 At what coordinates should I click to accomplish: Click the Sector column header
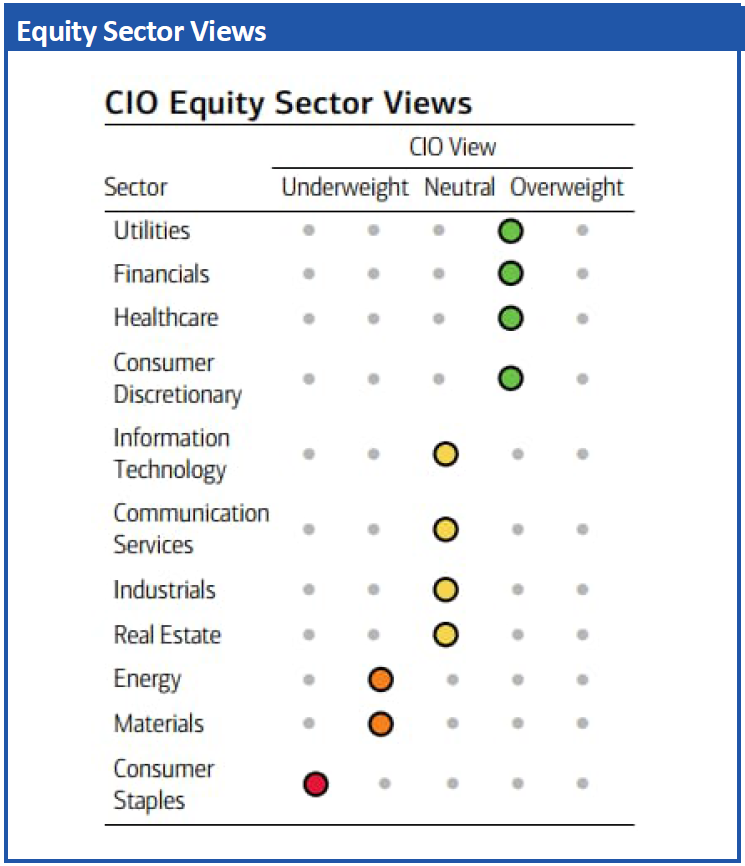tap(136, 188)
